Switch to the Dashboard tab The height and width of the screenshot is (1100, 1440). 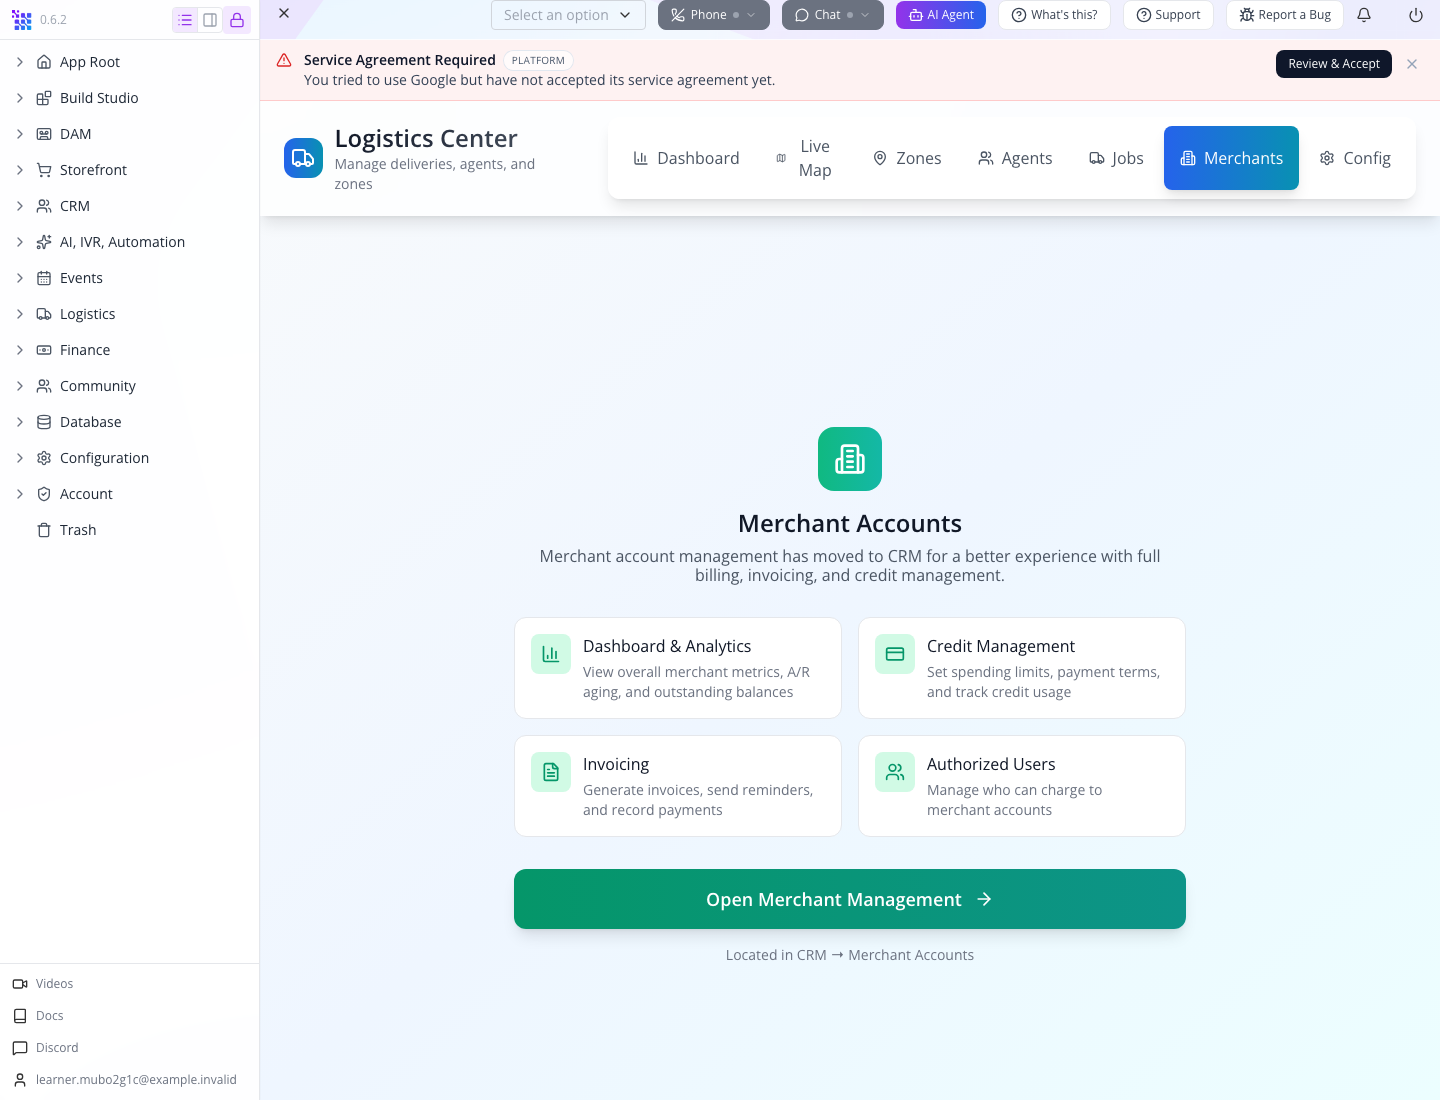(686, 158)
